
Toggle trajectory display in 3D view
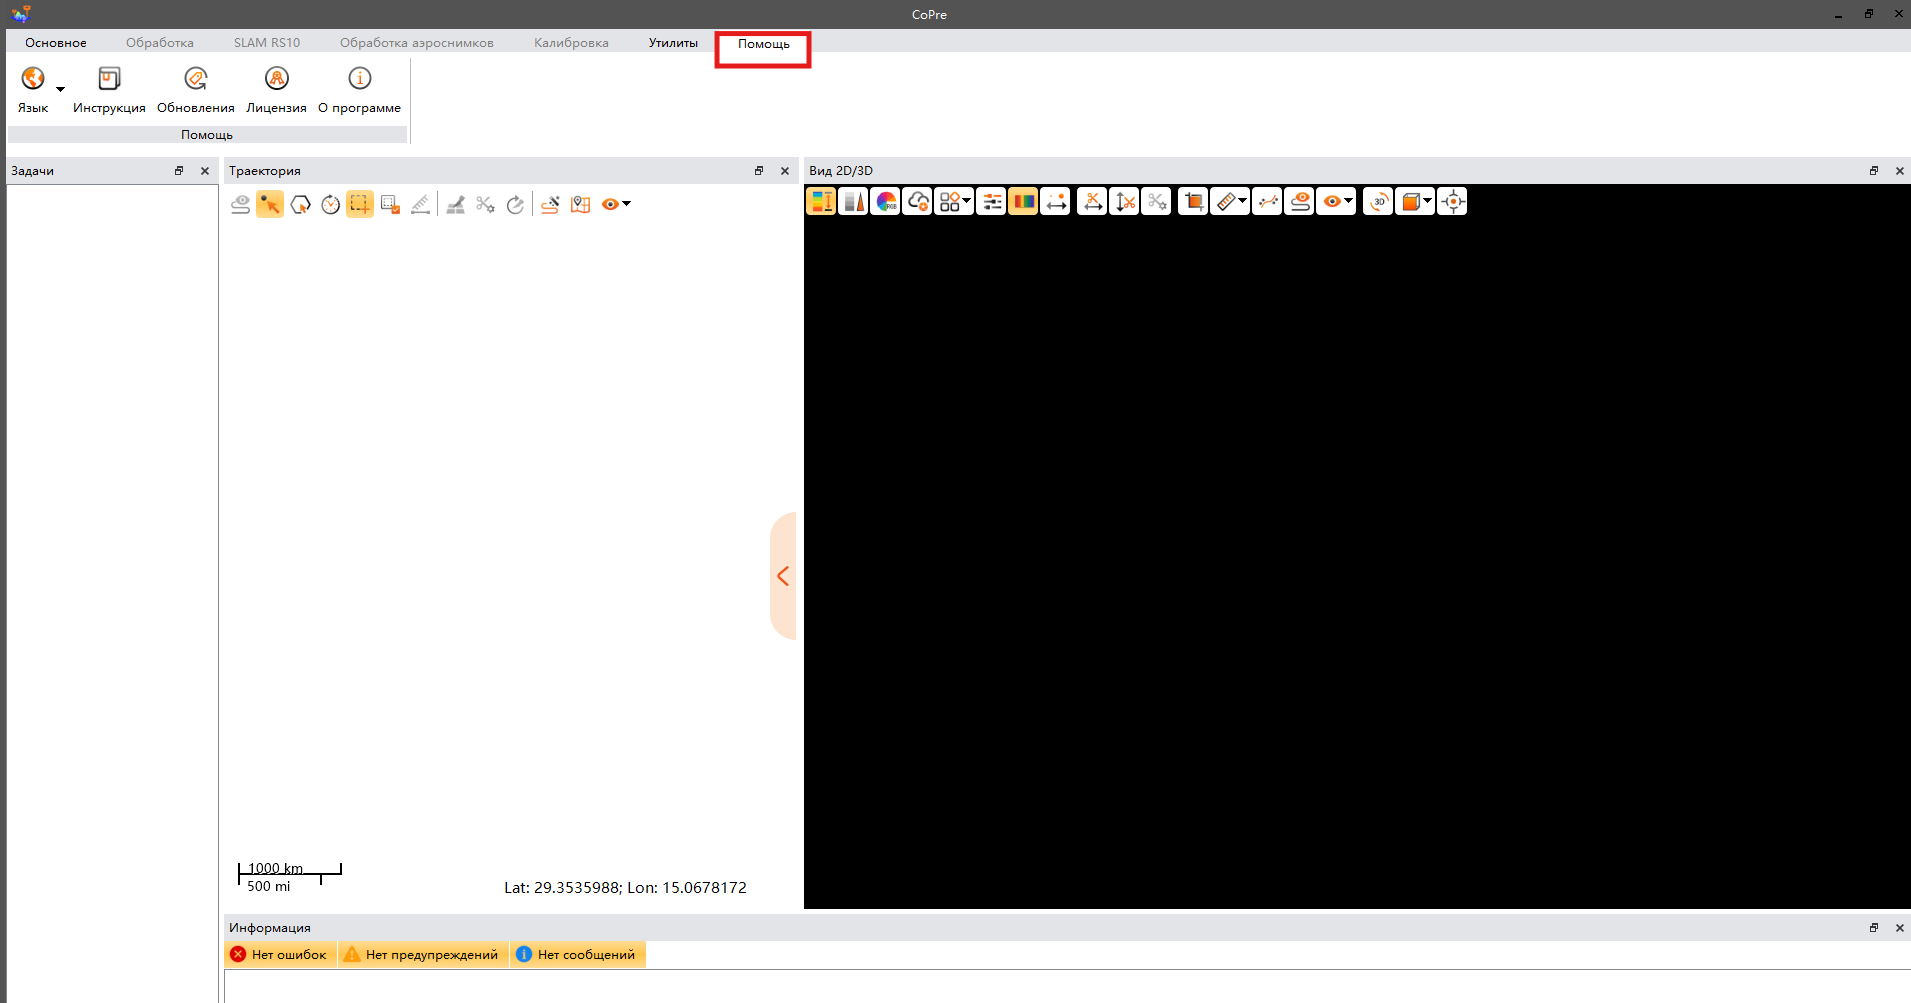[1299, 201]
